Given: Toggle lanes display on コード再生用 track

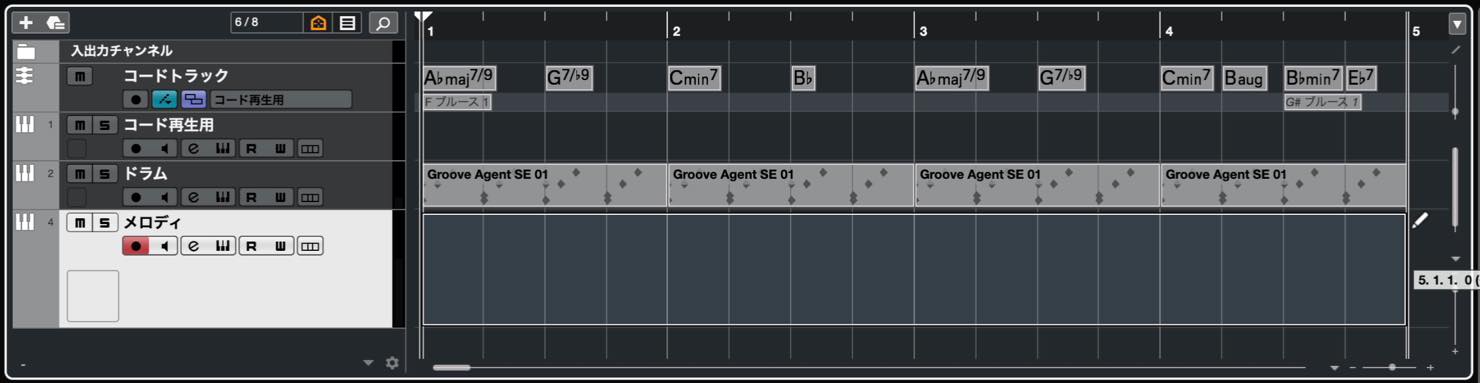Looking at the screenshot, I should [311, 148].
